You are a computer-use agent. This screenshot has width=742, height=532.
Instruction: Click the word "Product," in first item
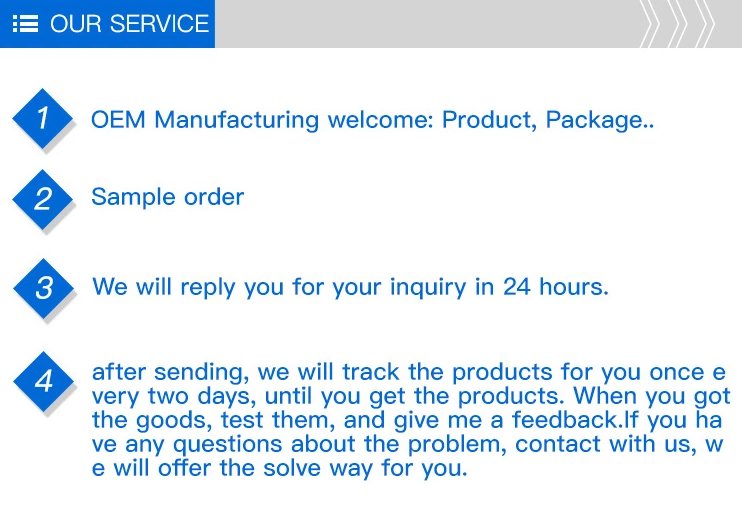coord(490,121)
